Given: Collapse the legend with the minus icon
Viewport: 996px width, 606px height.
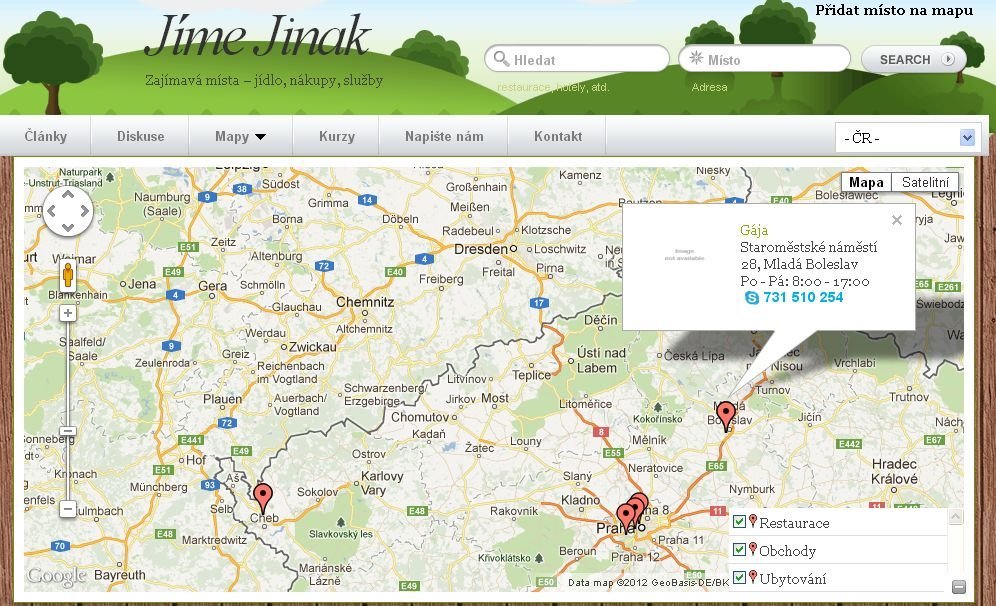Looking at the screenshot, I should 958,587.
